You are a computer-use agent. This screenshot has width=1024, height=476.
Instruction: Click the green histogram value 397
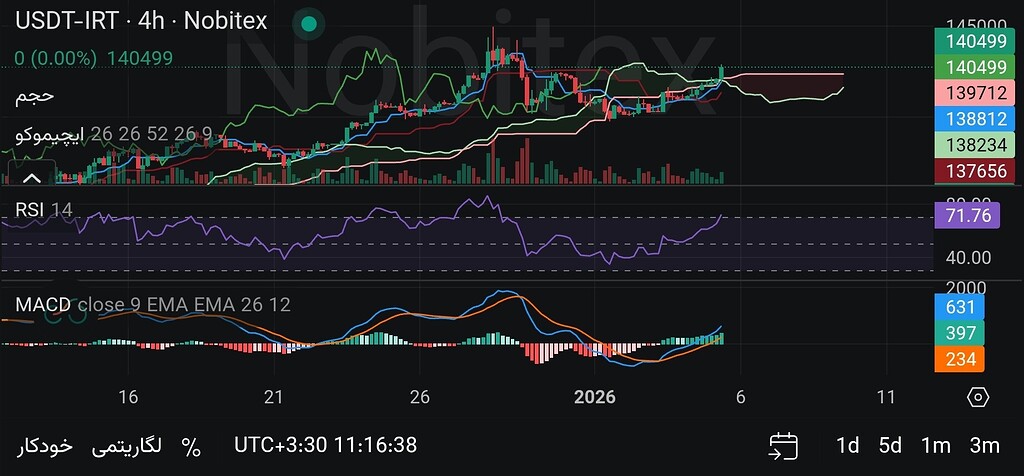pyautogui.click(x=959, y=333)
